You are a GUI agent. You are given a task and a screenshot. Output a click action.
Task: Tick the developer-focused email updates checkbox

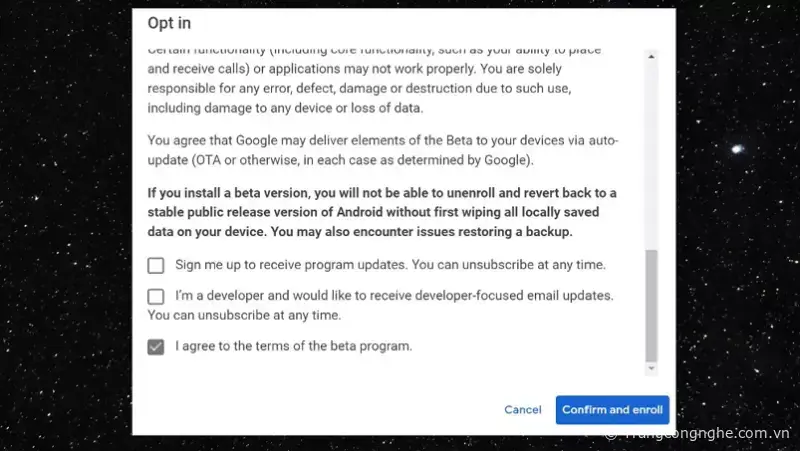click(x=156, y=296)
